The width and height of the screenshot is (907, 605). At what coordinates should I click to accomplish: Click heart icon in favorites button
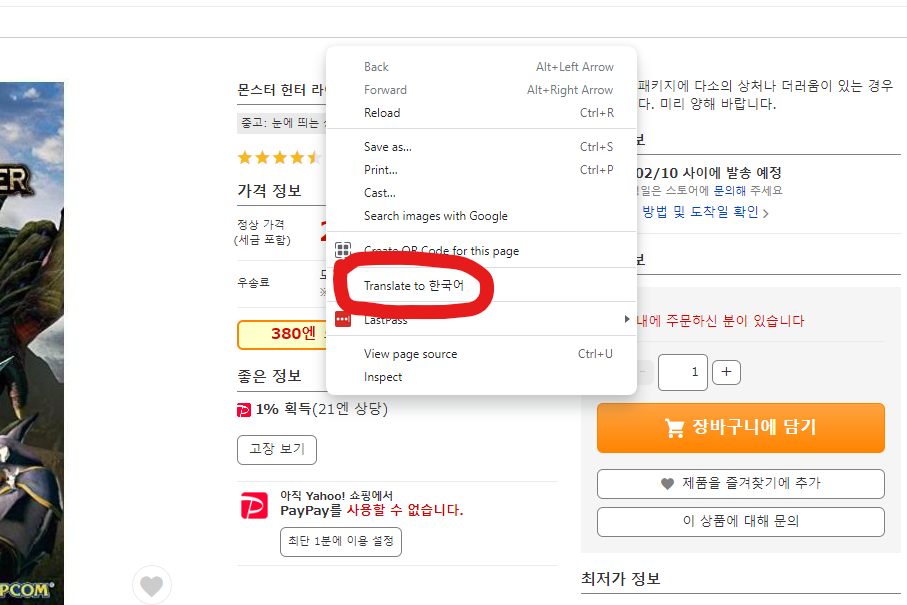667,484
